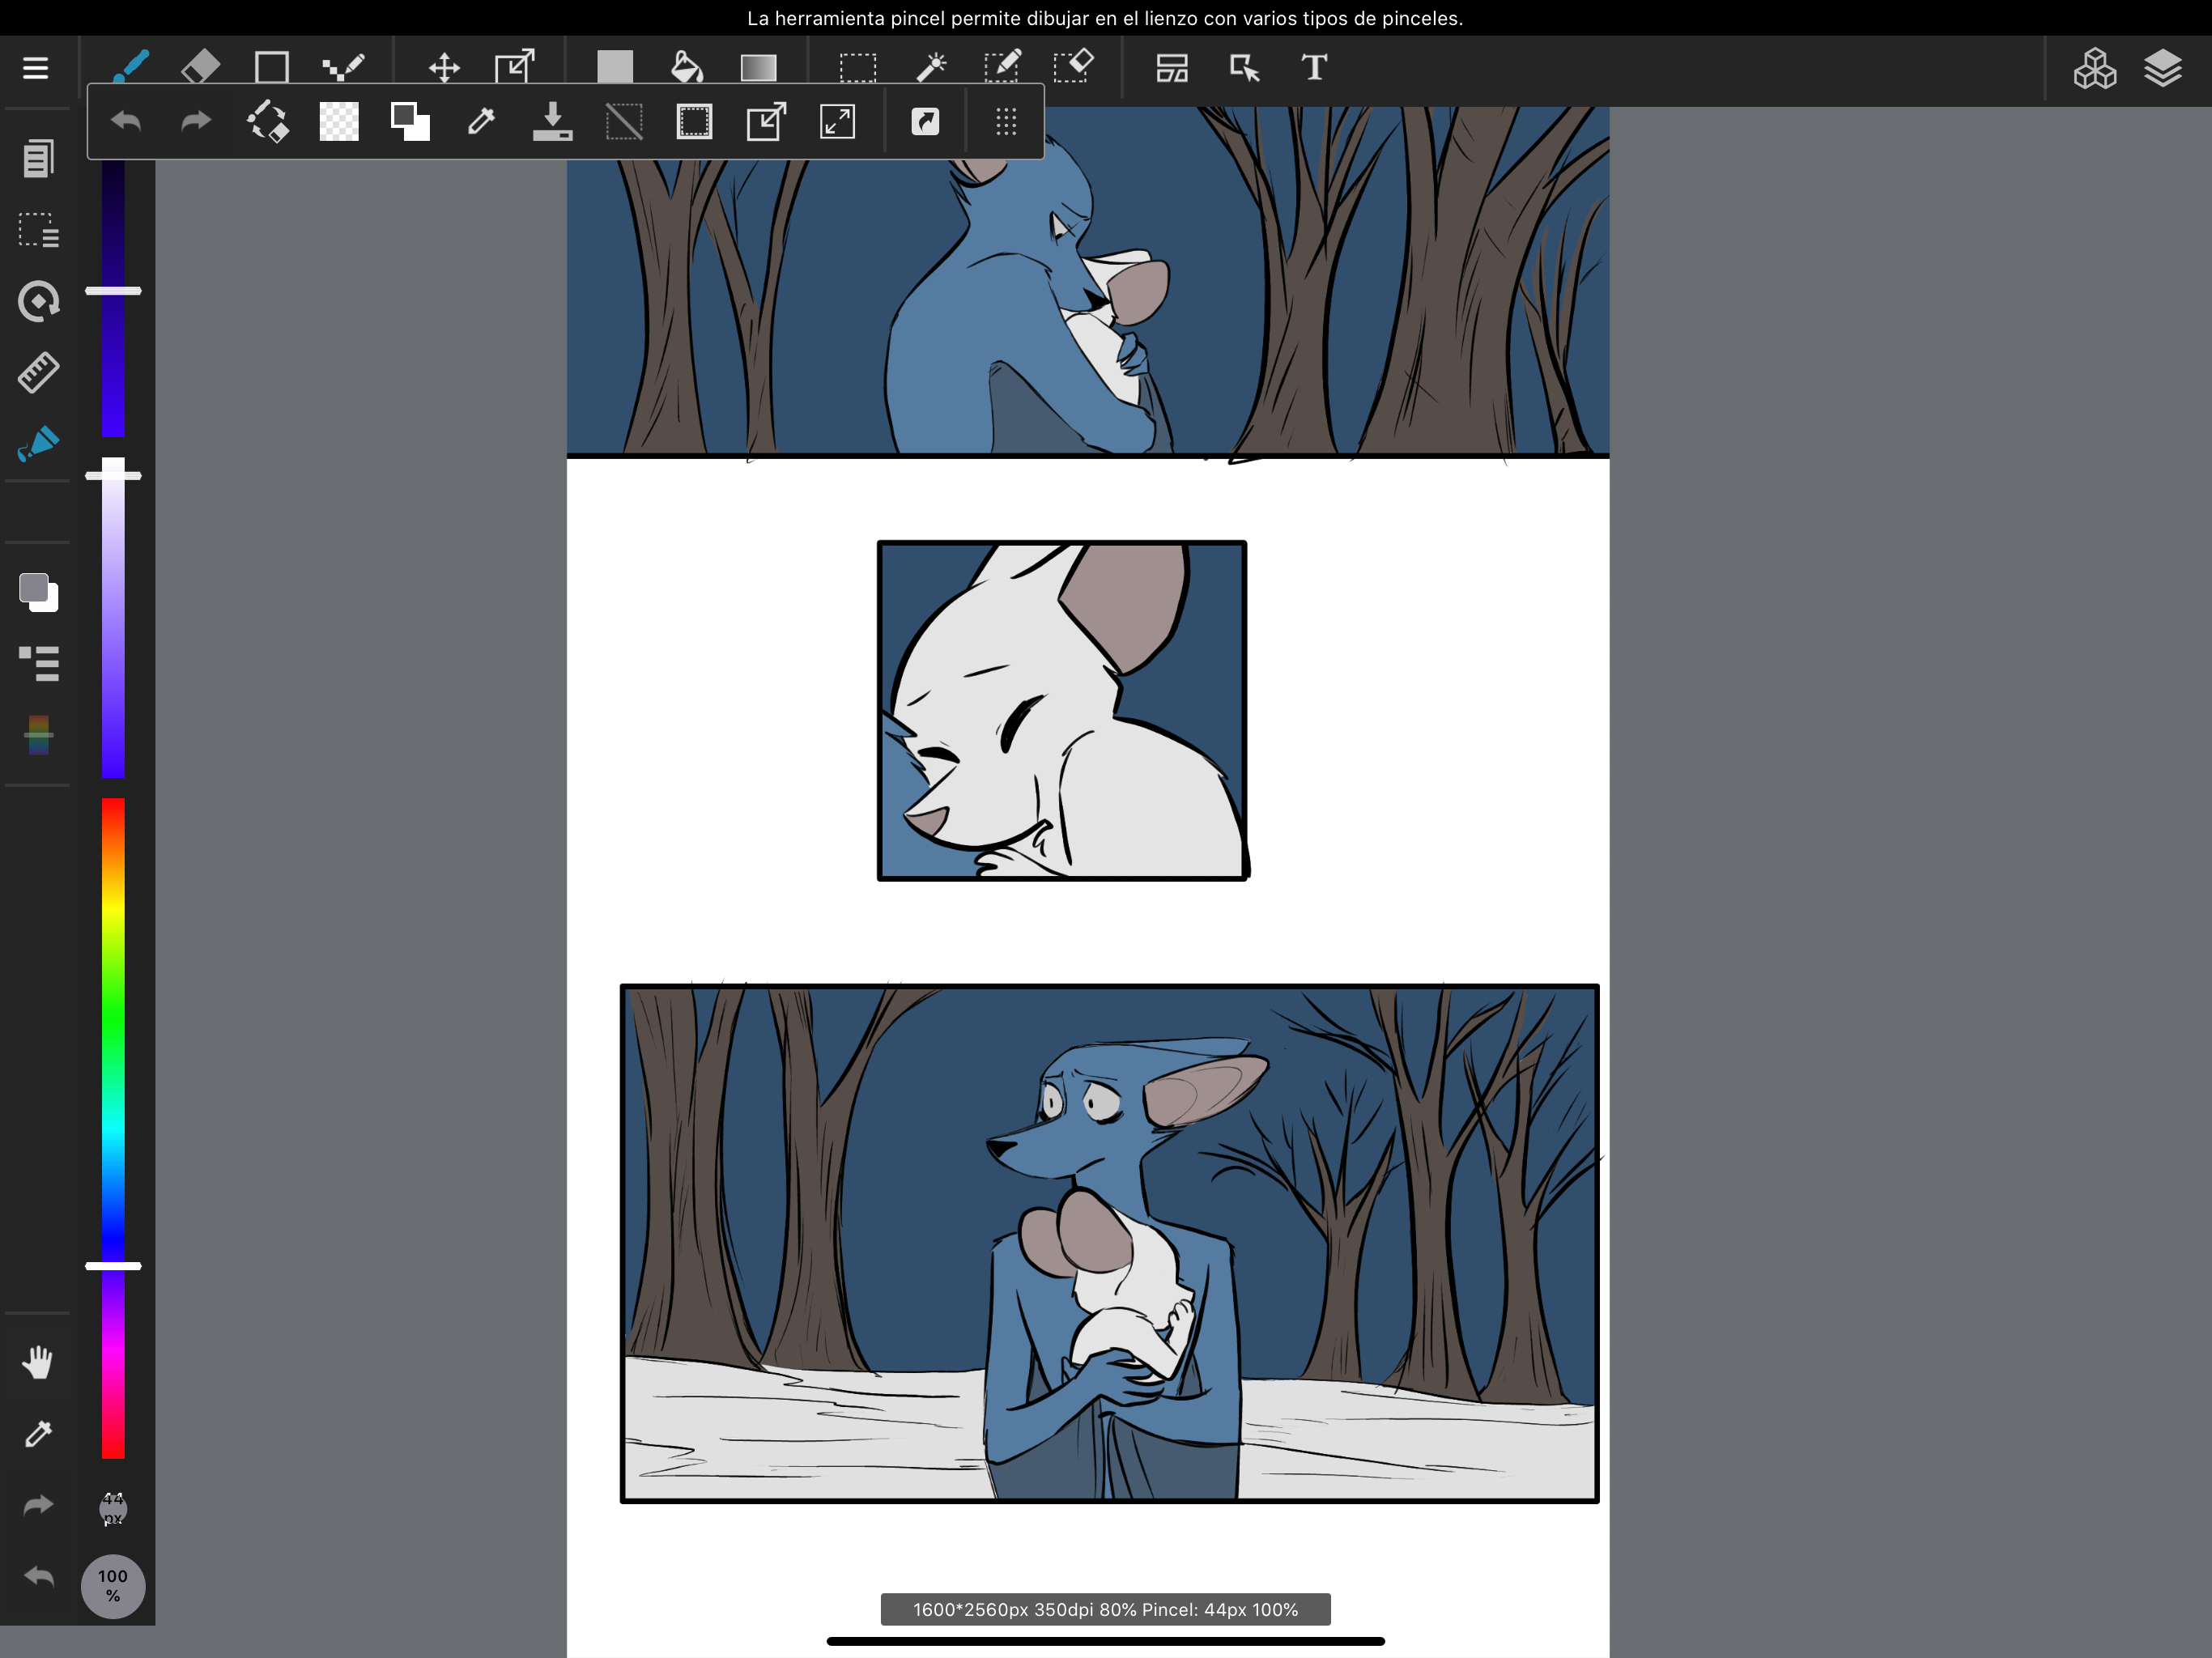Image resolution: width=2212 pixels, height=1658 pixels.
Task: Select the Bucket fill tool
Action: 686,68
